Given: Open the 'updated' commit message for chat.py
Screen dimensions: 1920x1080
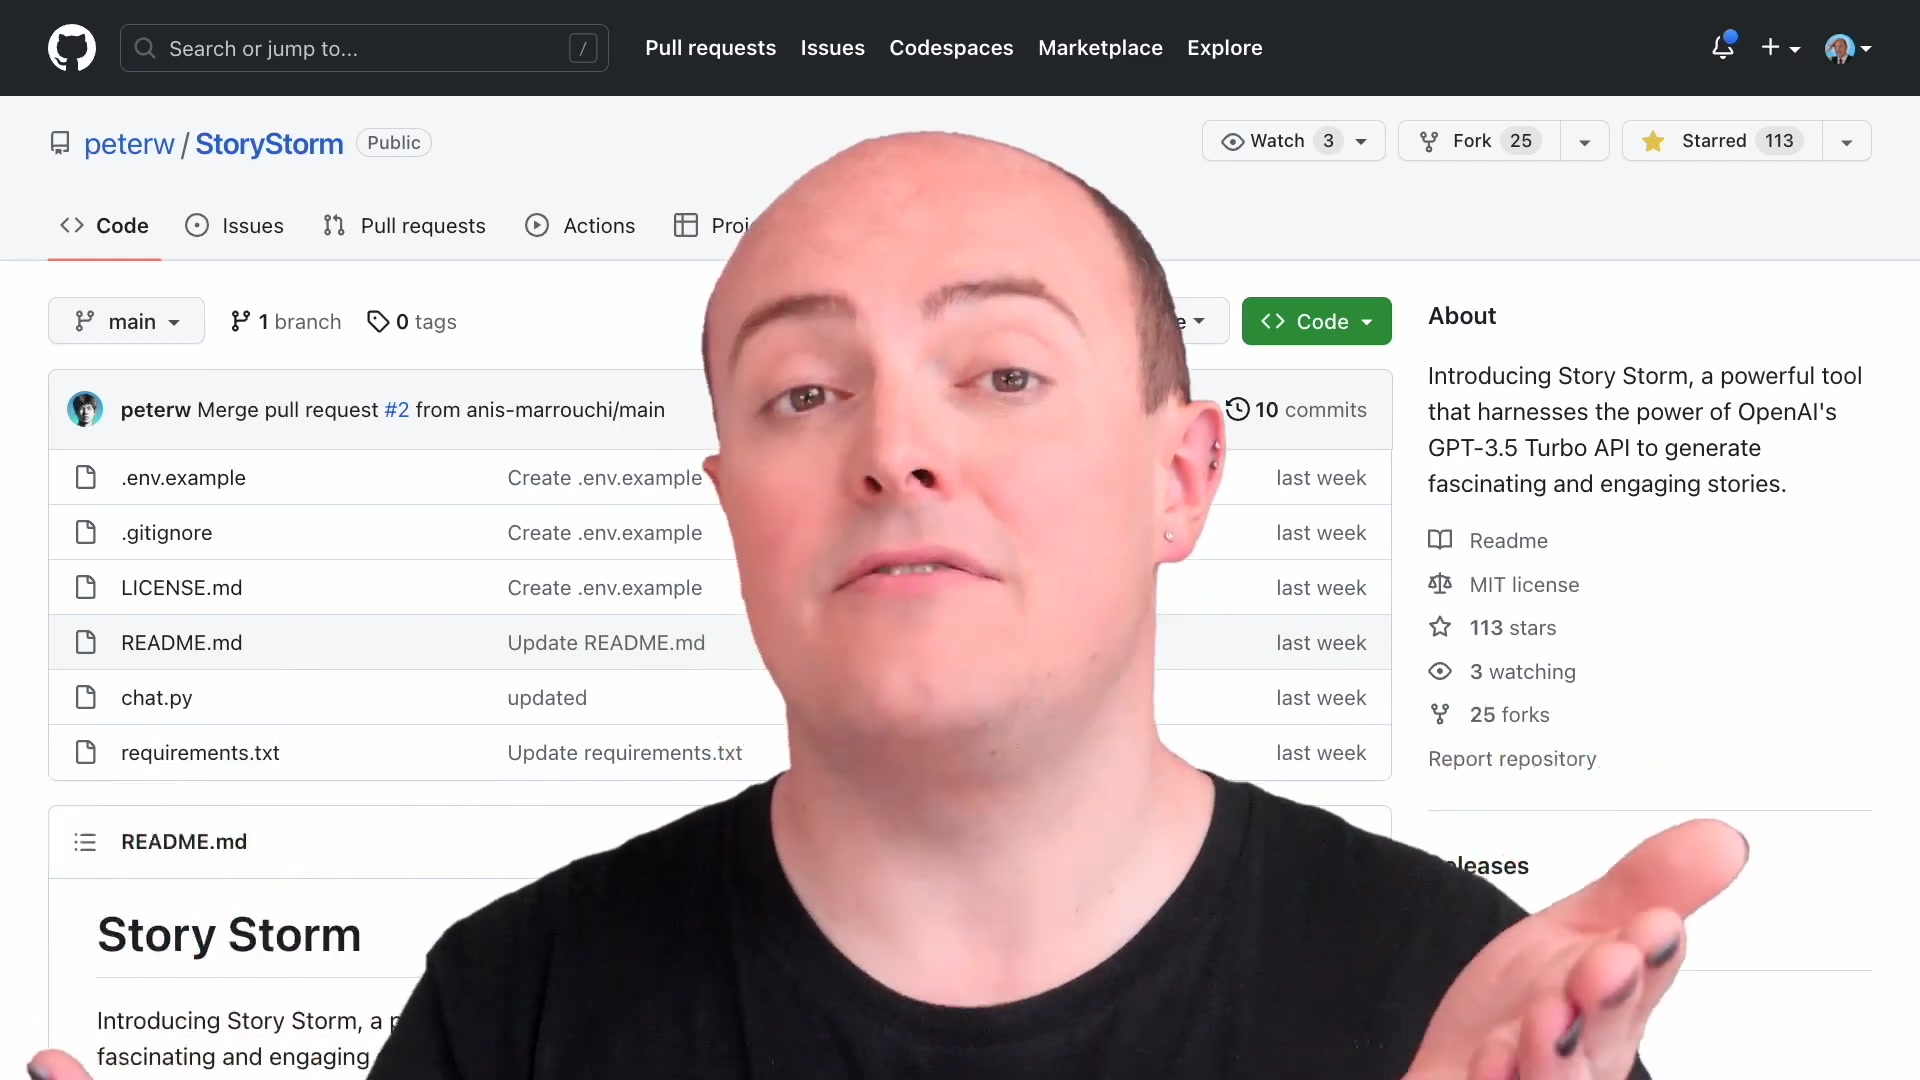Looking at the screenshot, I should click(x=547, y=698).
